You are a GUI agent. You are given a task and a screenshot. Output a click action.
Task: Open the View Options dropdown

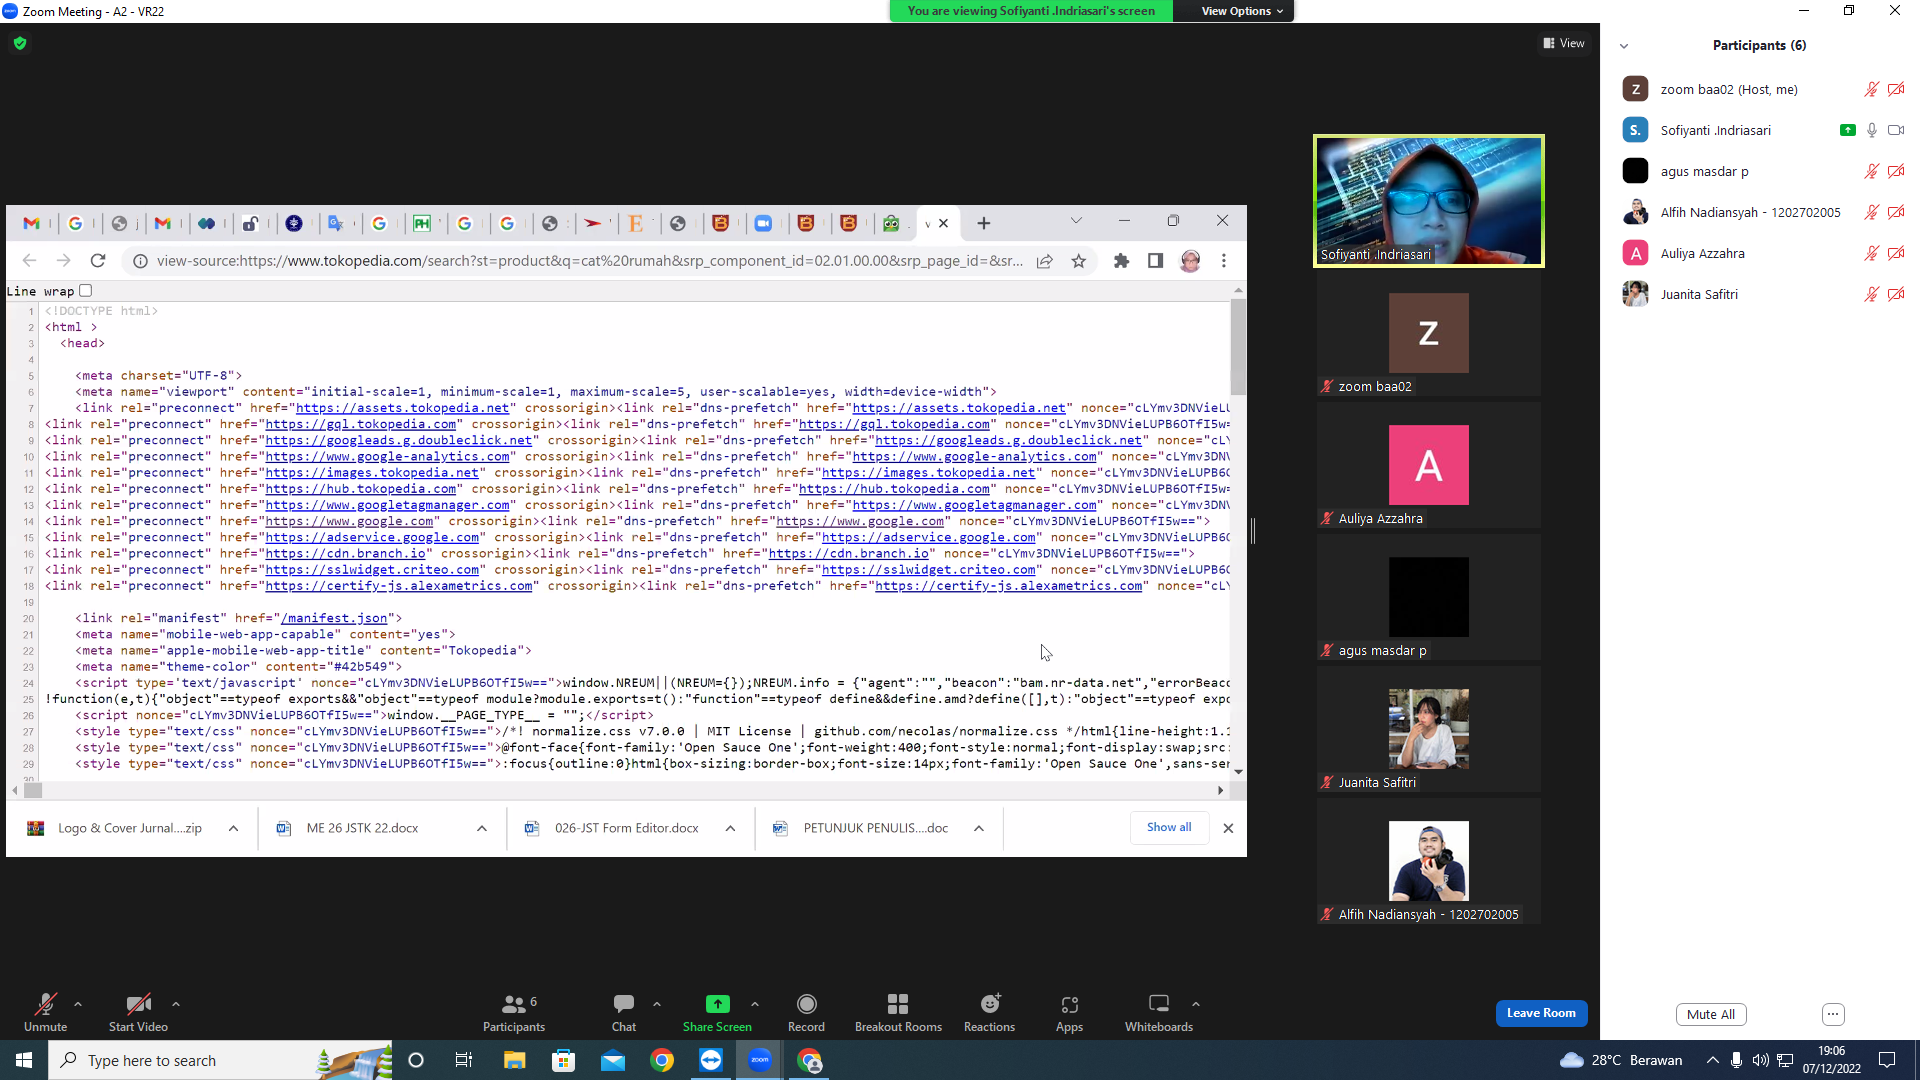click(1242, 11)
